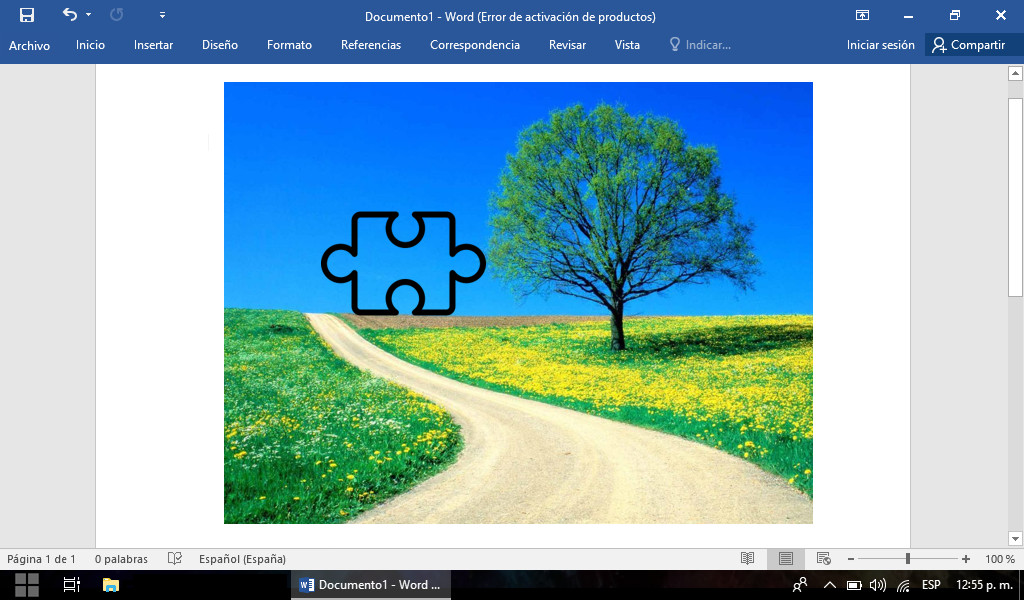Expand hidden icons arrow in system tray
The height and width of the screenshot is (600, 1024).
(x=829, y=585)
